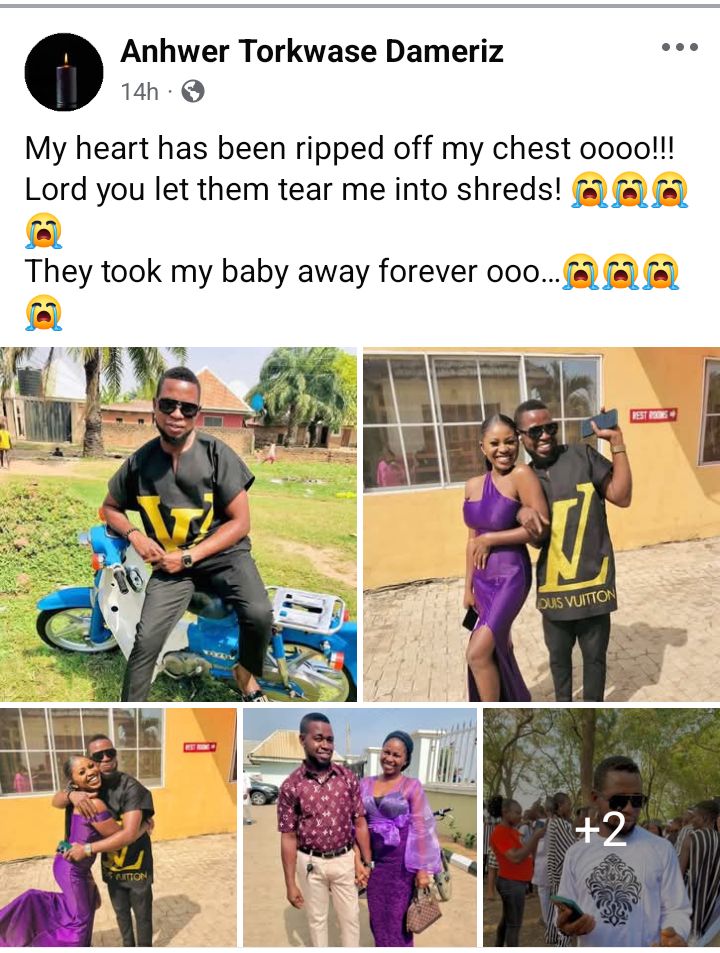
Task: Click the 14h post timestamp
Action: tap(139, 92)
